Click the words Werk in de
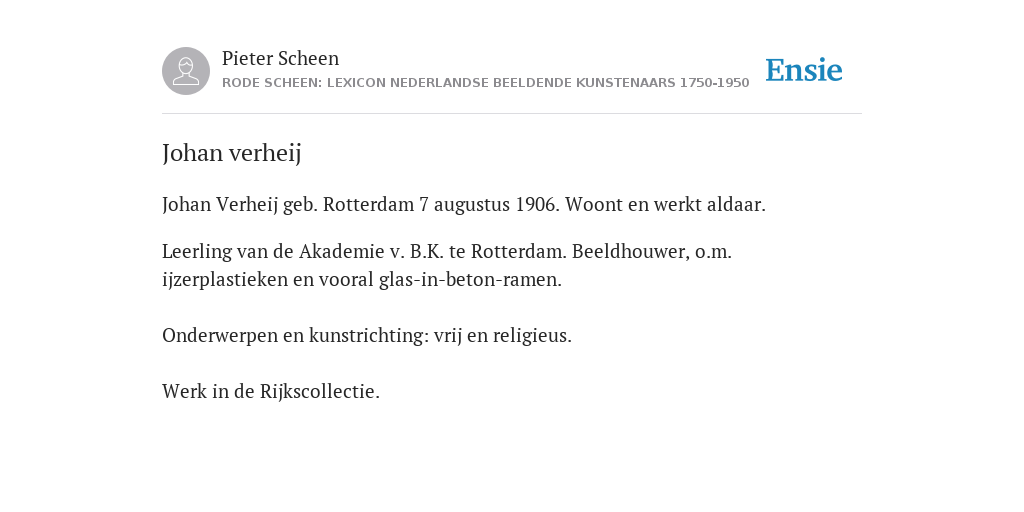The height and width of the screenshot is (512, 1024). click(208, 392)
